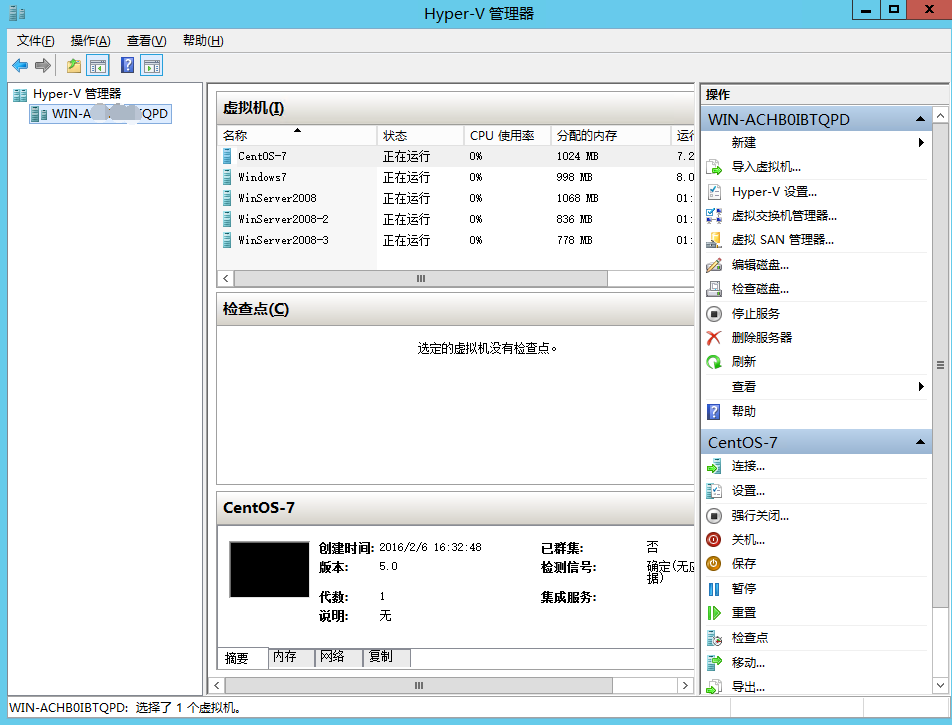
Task: Sort by the CPU 使用率 column header
Action: [507, 135]
